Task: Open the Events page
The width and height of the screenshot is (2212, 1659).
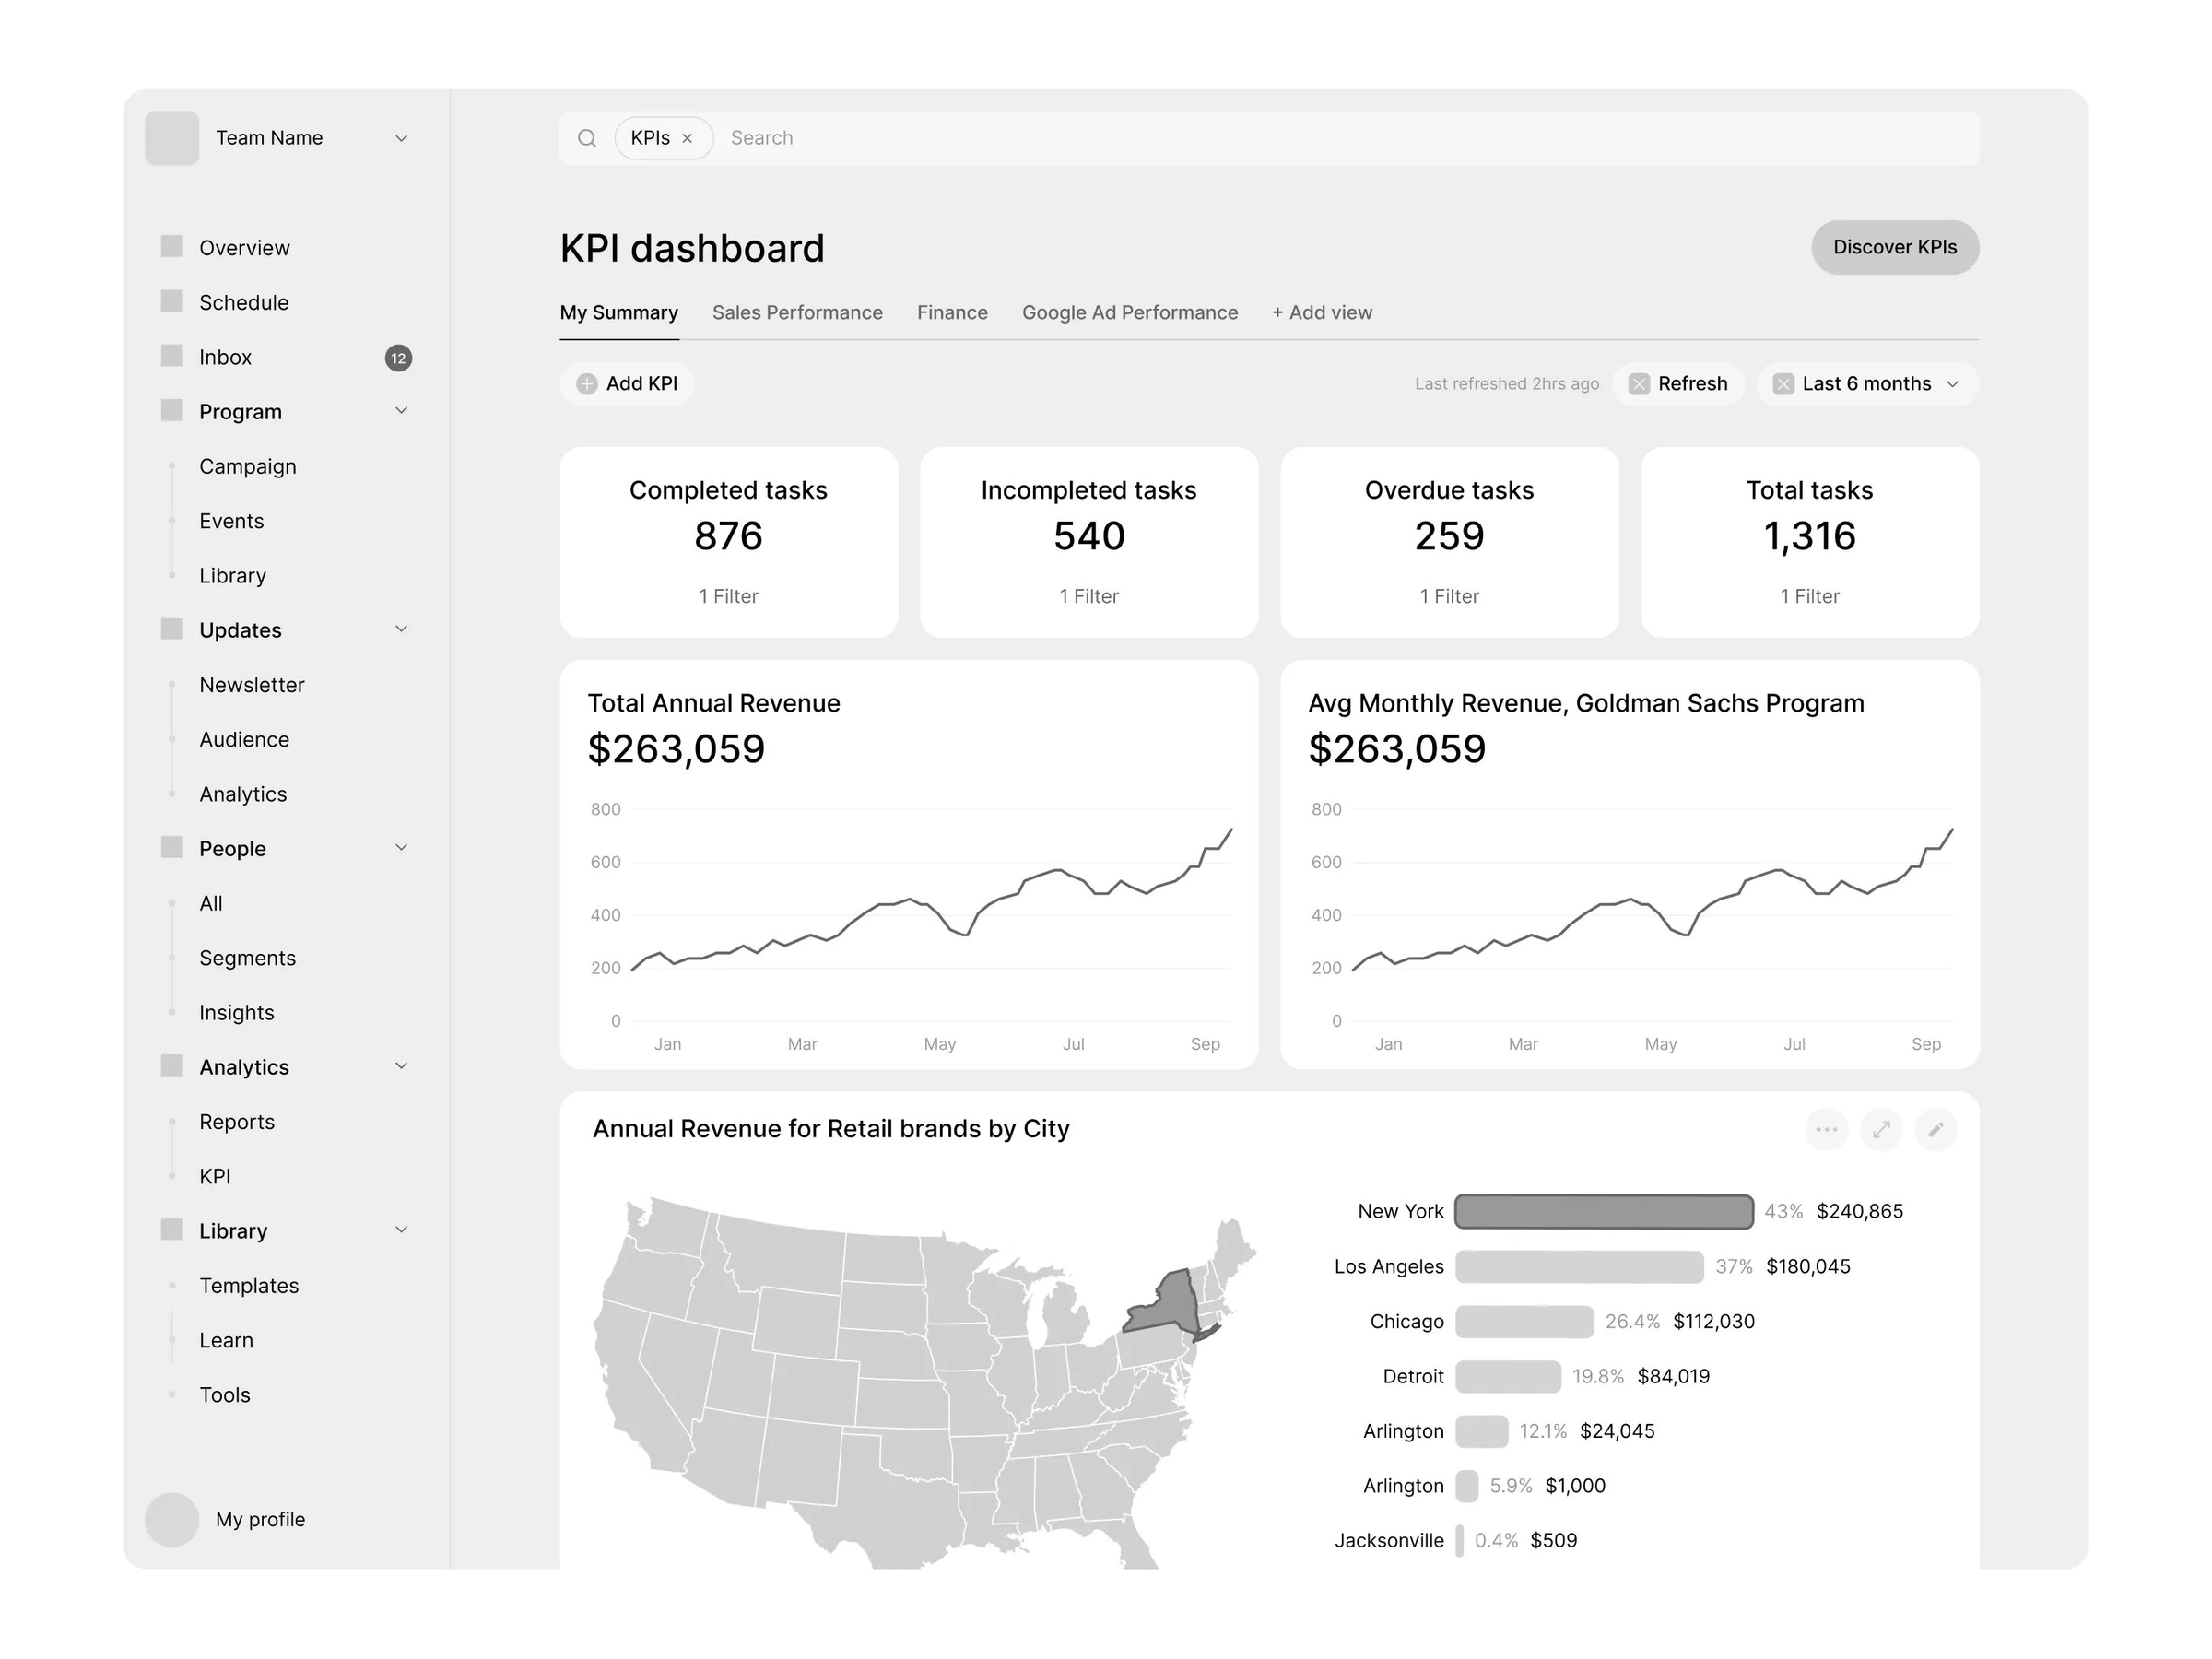Action: pos(231,521)
